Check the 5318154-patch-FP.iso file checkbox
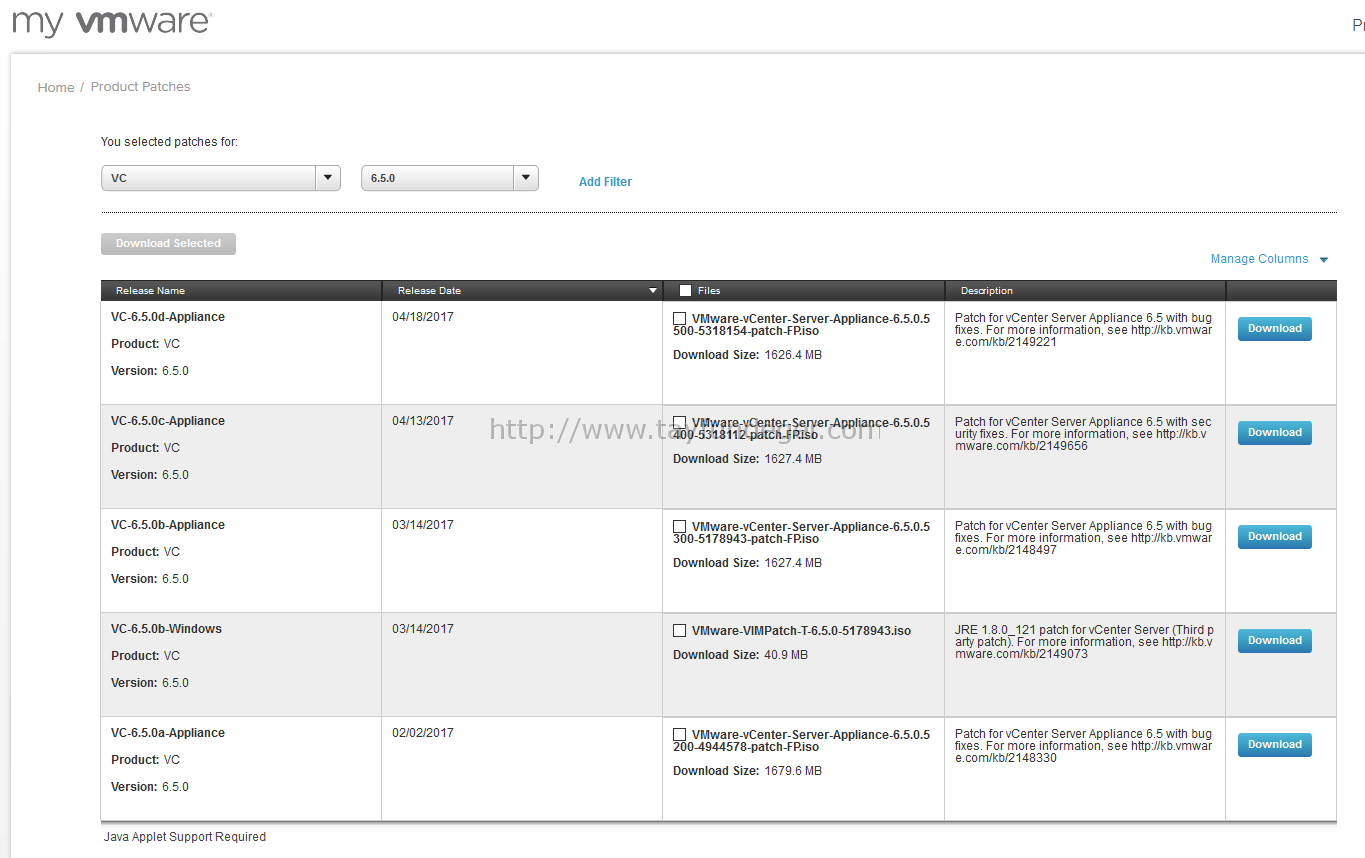 [680, 319]
